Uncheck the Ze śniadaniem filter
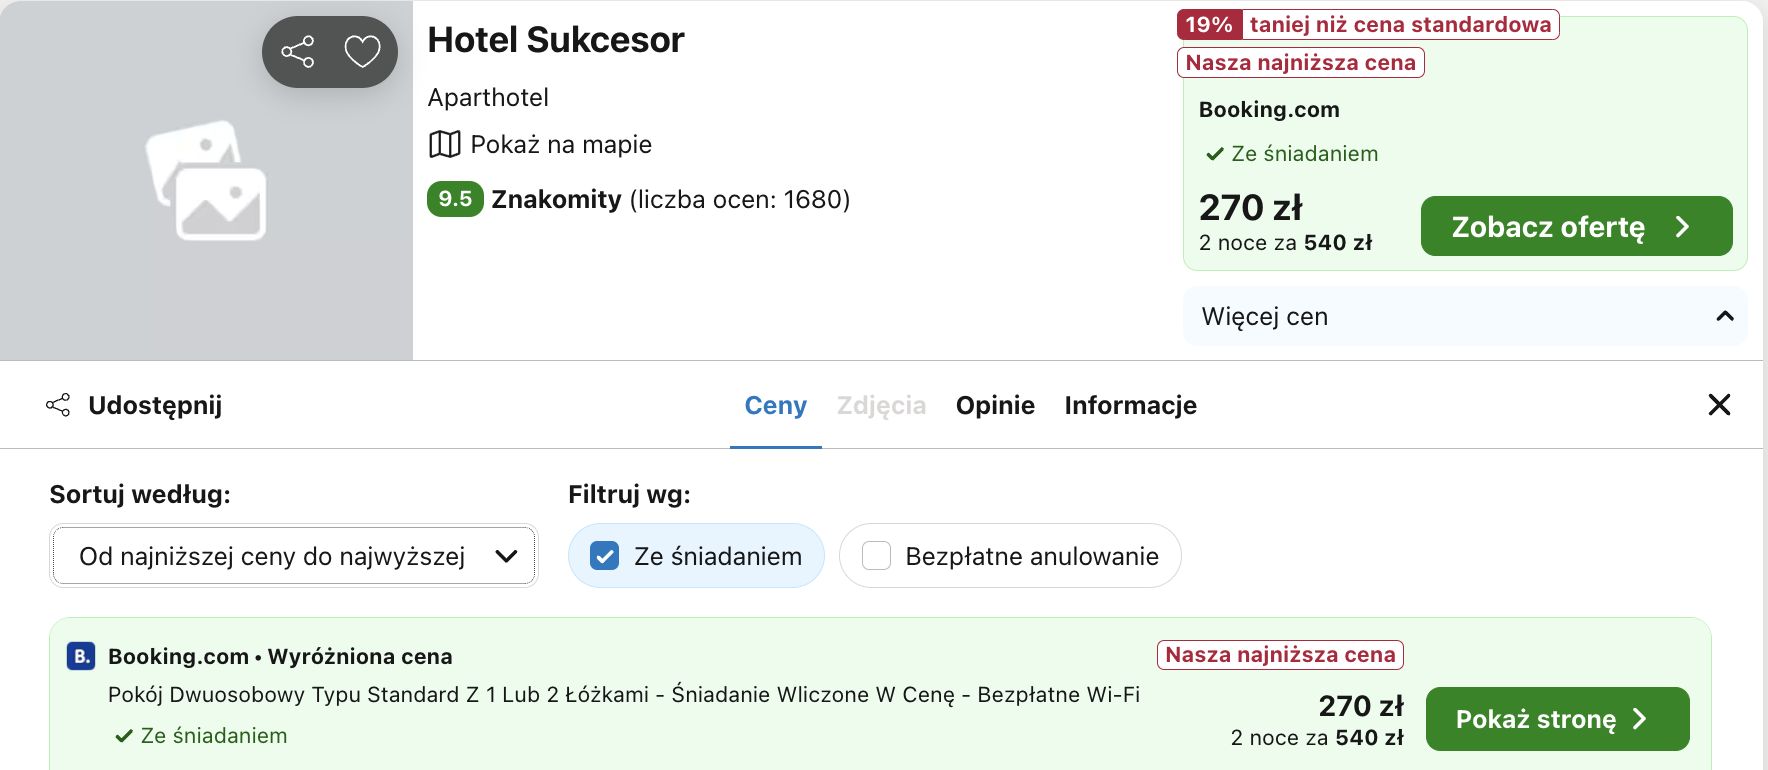Screen dimensions: 1768x770 click(696, 556)
